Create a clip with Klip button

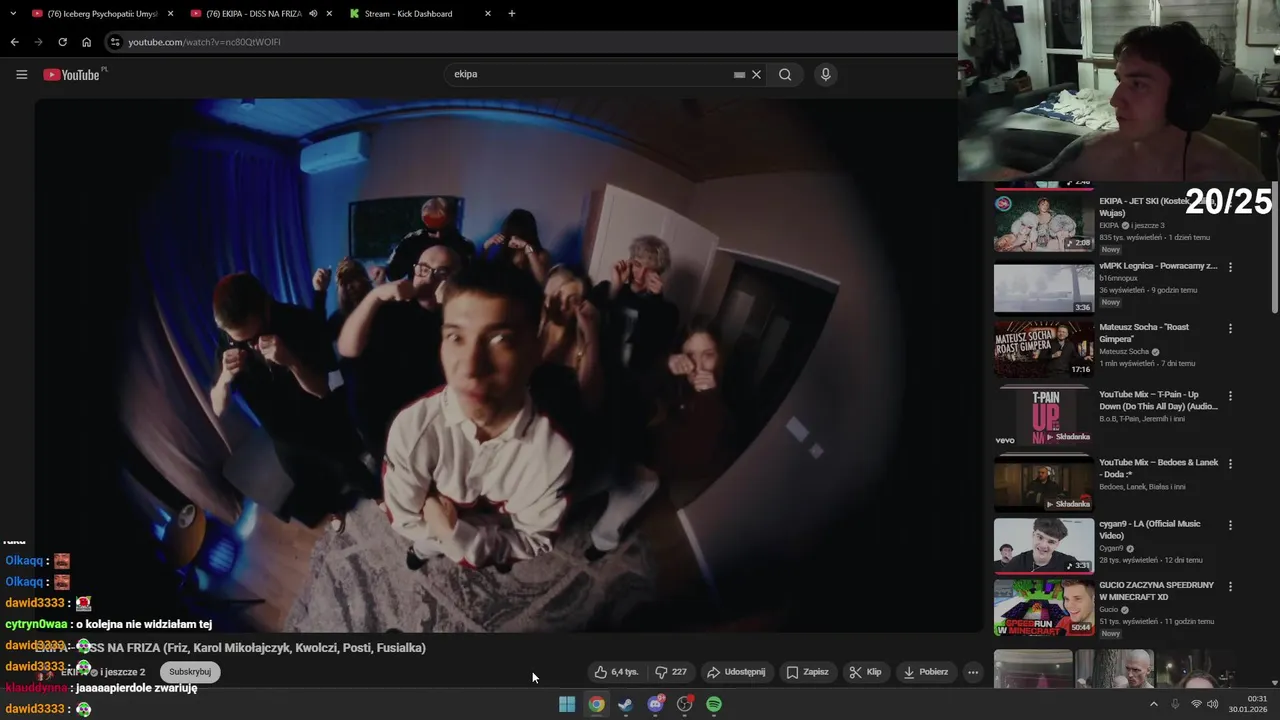[865, 672]
